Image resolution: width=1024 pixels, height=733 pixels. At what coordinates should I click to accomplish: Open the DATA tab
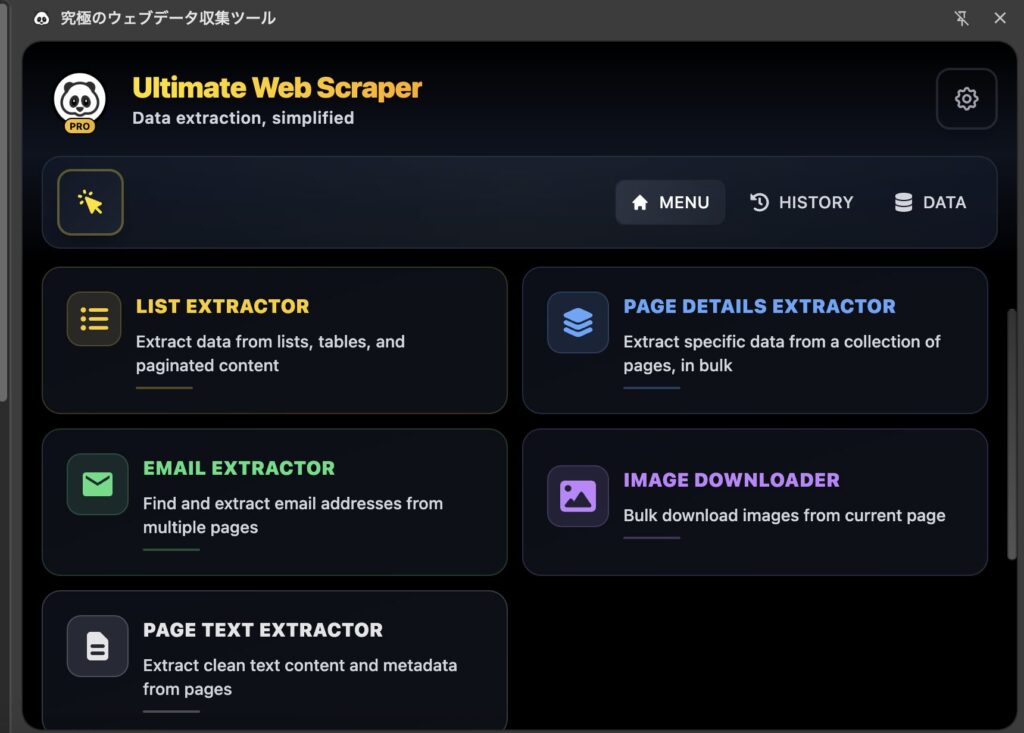(x=930, y=202)
